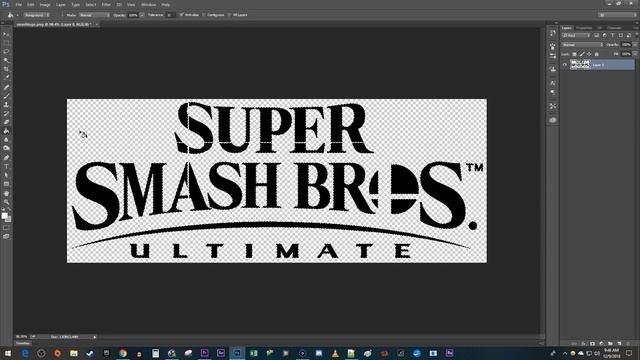This screenshot has height=360, width=640.
Task: Open the layer Opacity dropdown arrow
Action: [x=635, y=44]
